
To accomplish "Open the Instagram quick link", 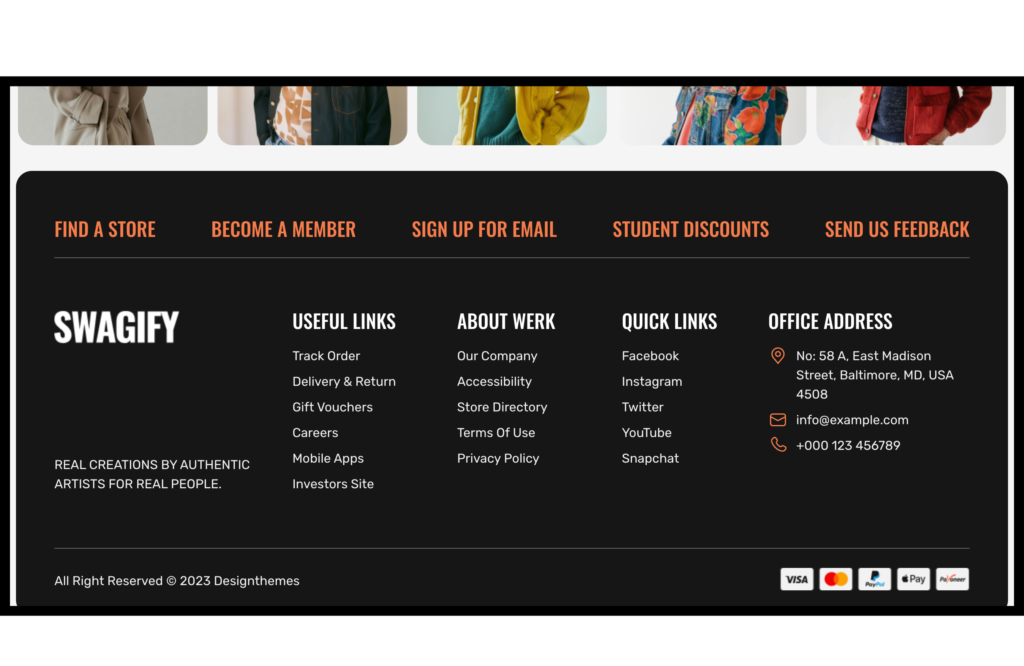I will point(652,382).
